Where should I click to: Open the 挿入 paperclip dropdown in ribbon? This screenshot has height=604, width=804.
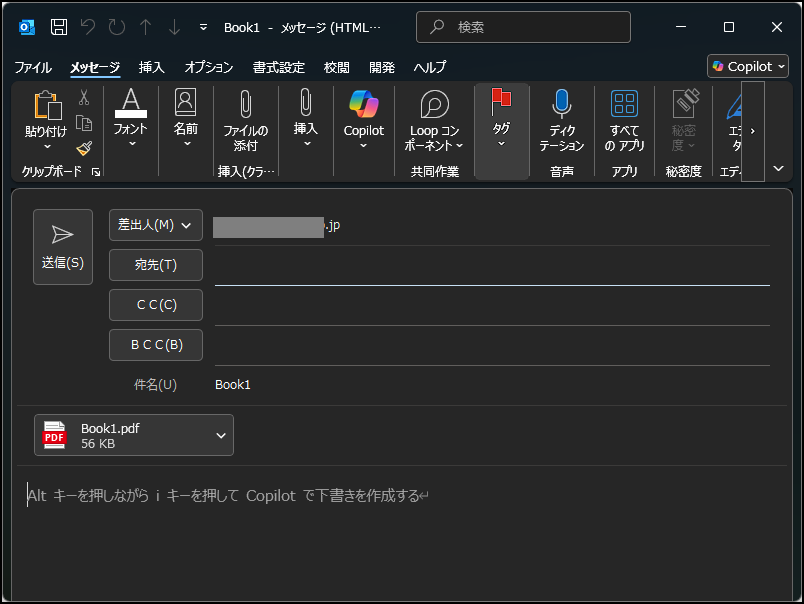click(306, 118)
